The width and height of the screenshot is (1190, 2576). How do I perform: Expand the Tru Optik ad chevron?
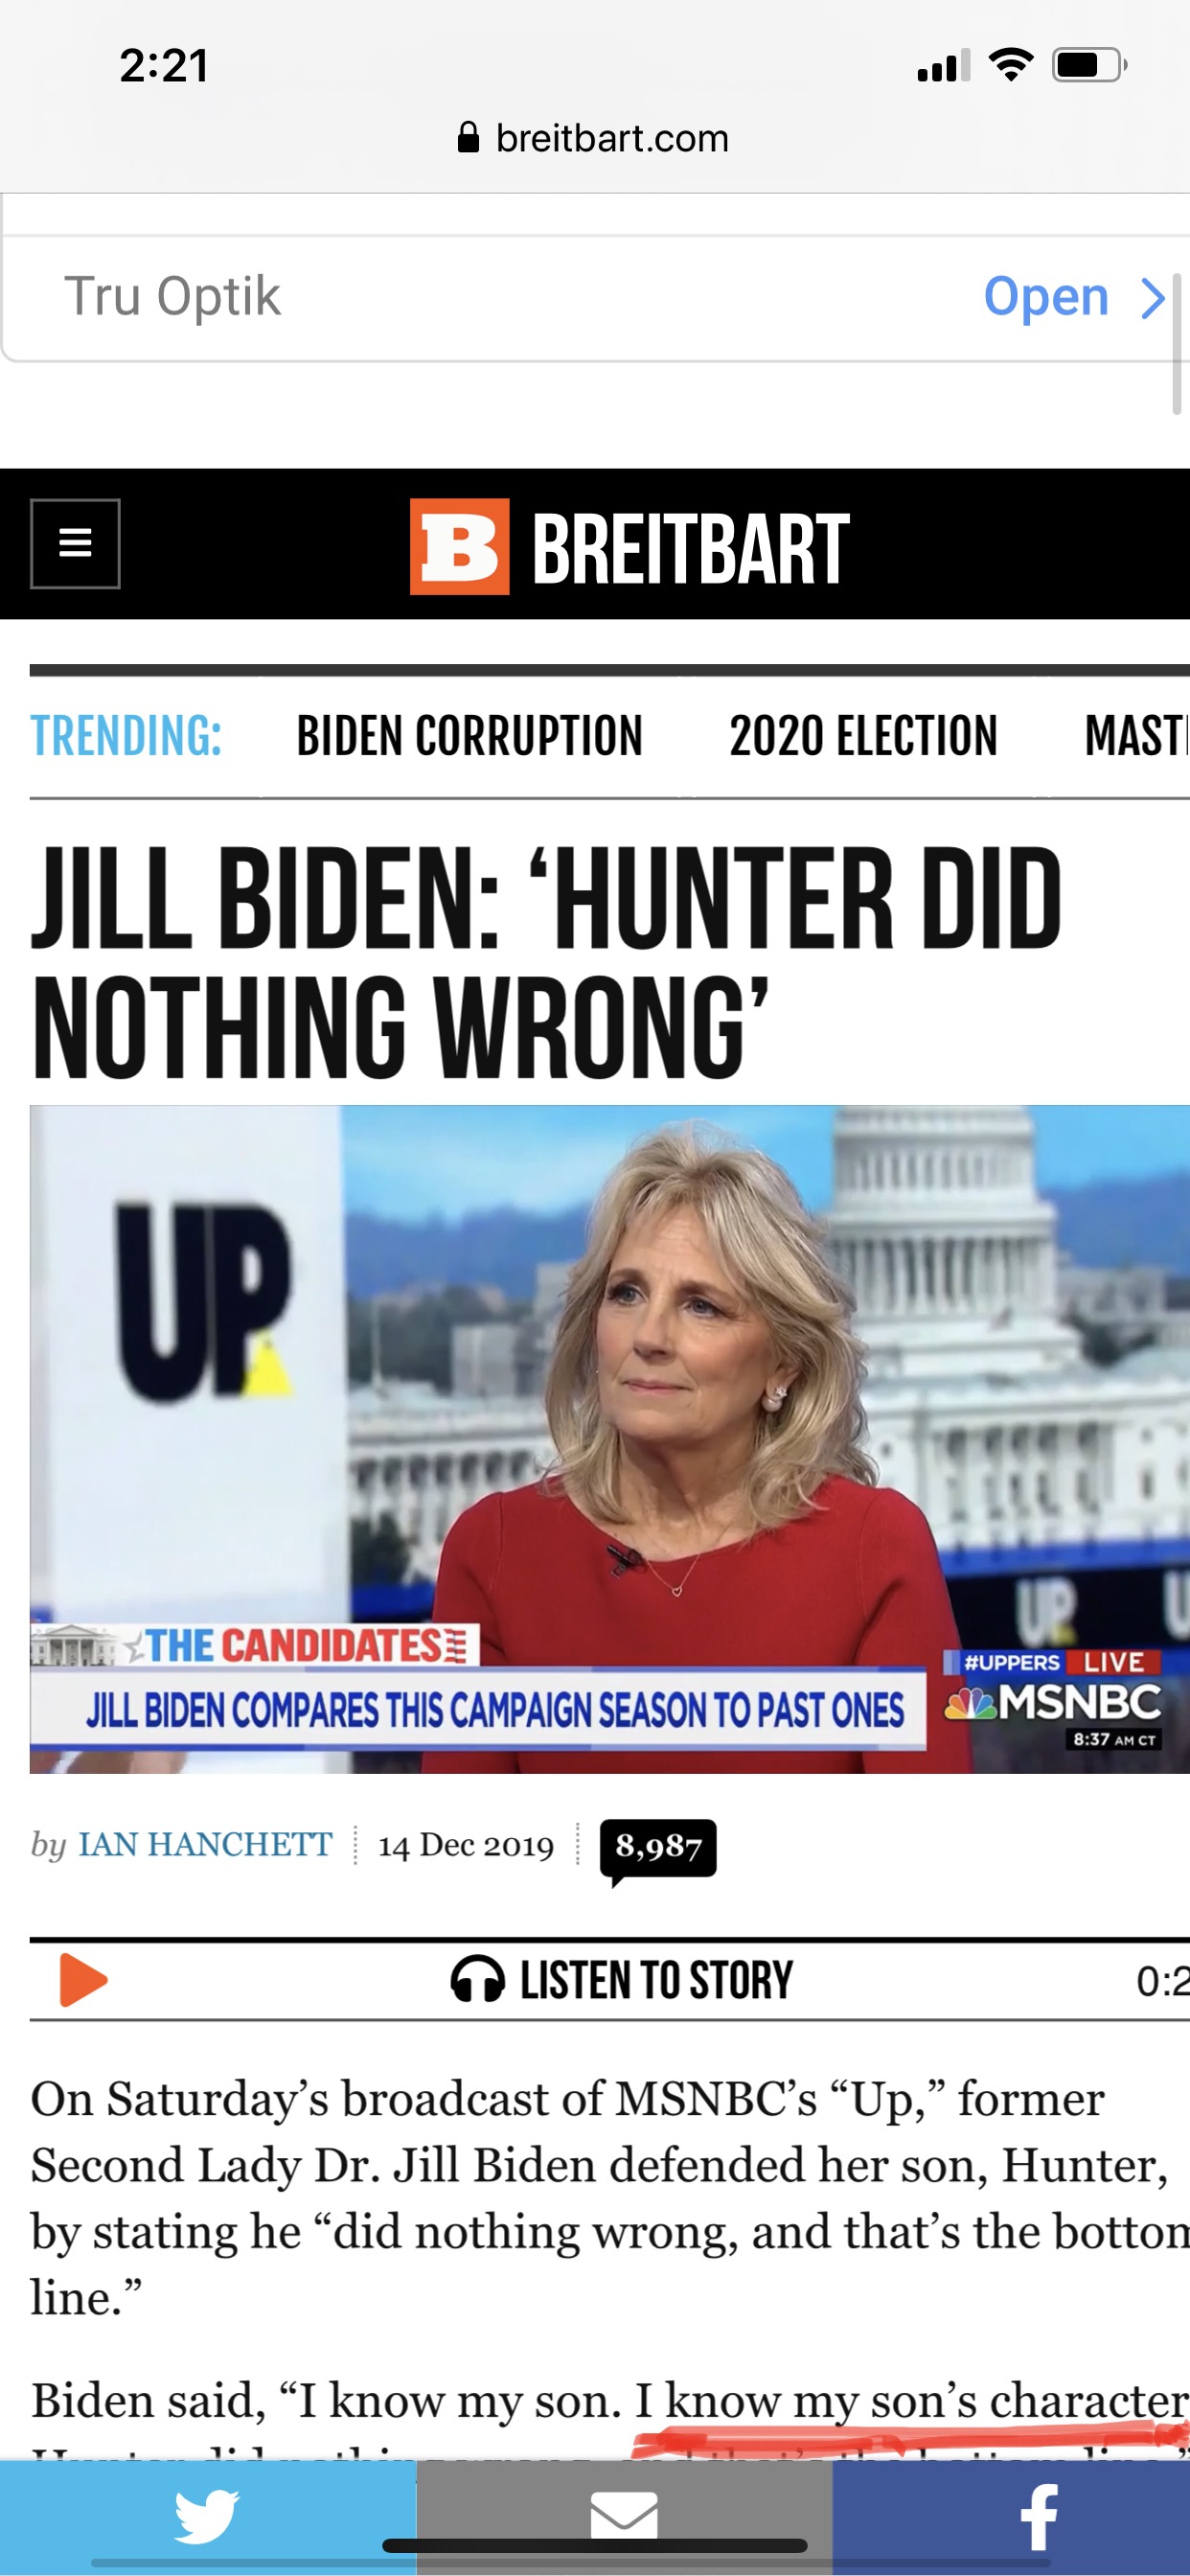coord(1154,298)
